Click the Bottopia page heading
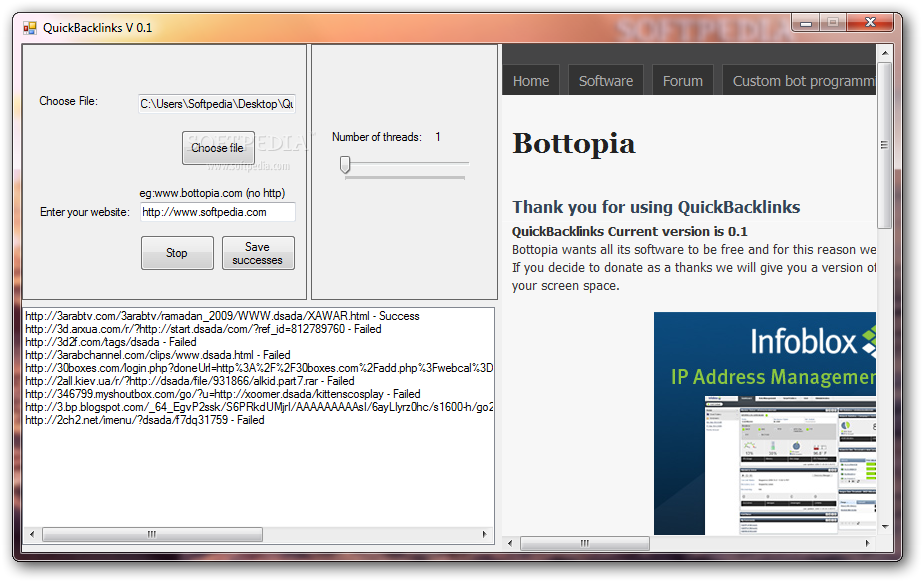The image size is (923, 582). (x=574, y=143)
